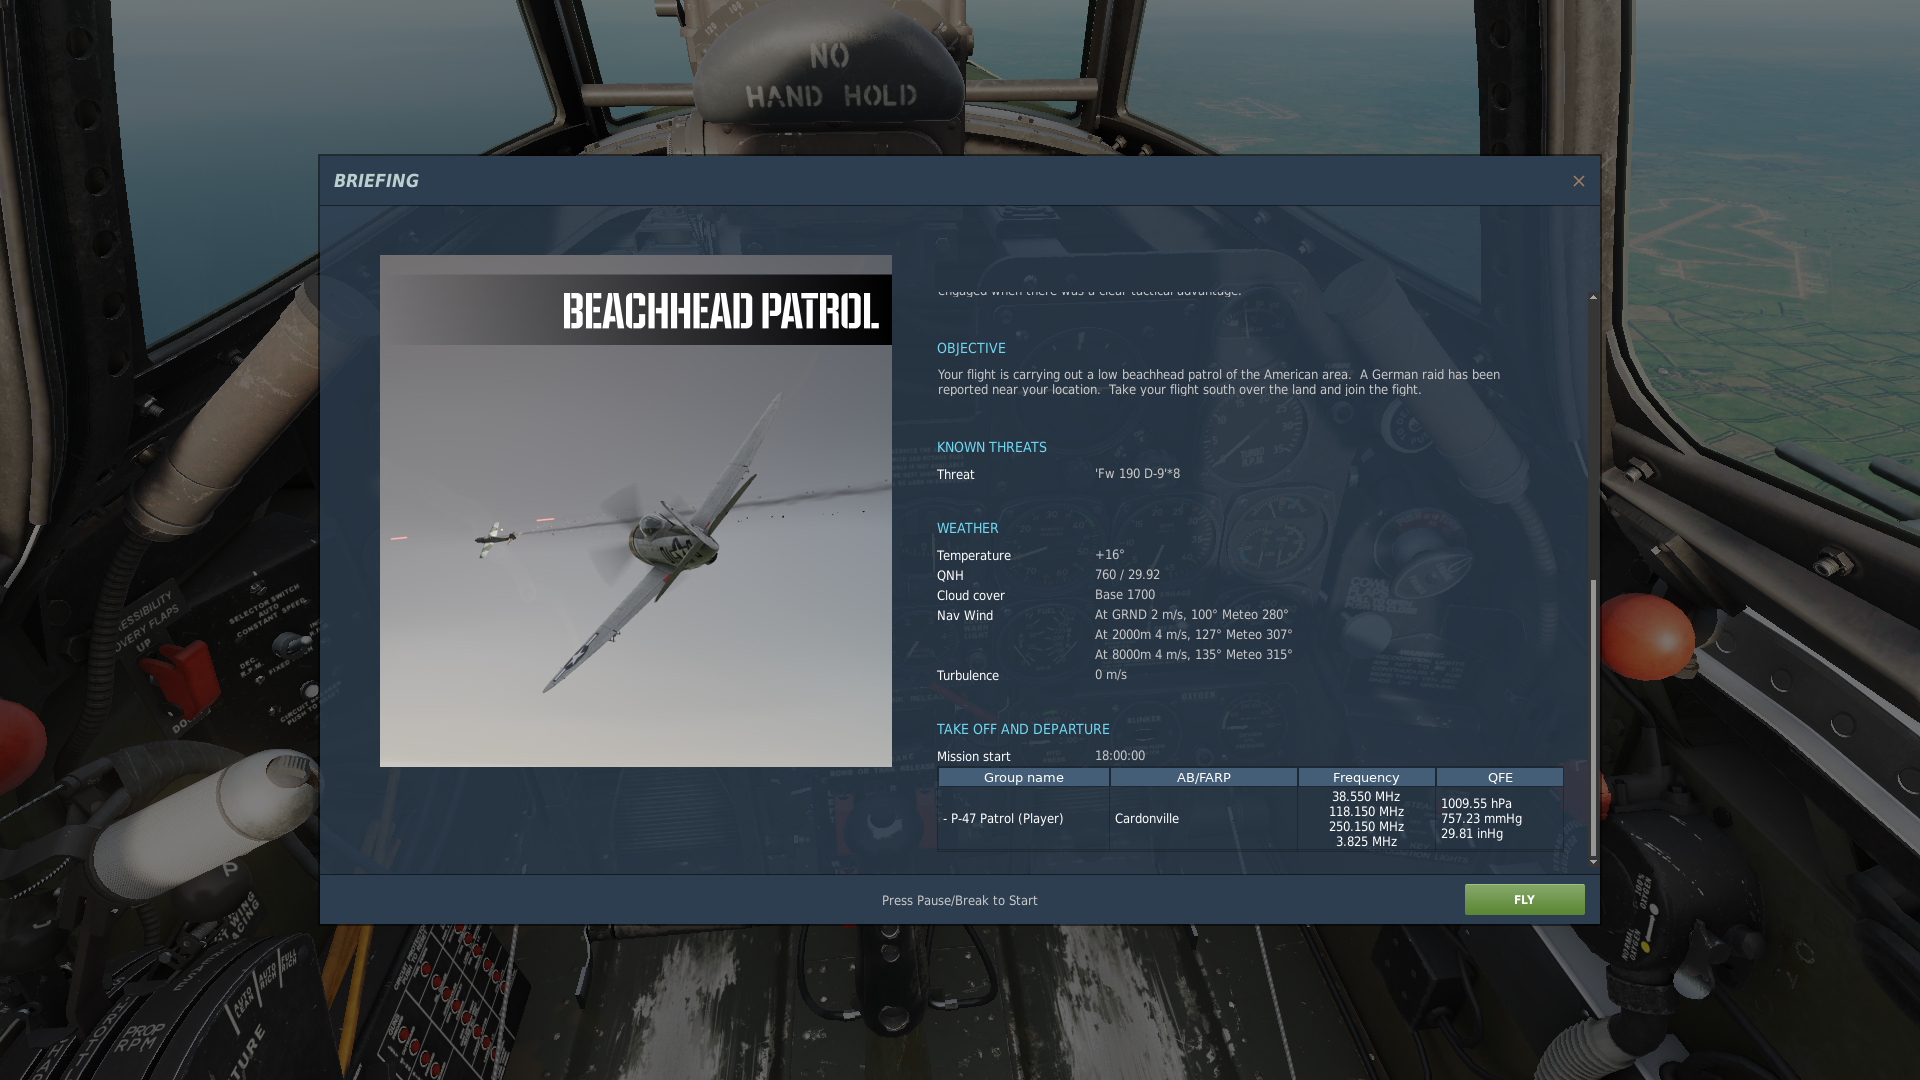Click the objective paragraph about beachhead patrol
Viewport: 1920px width, 1080px height.
tap(1219, 382)
